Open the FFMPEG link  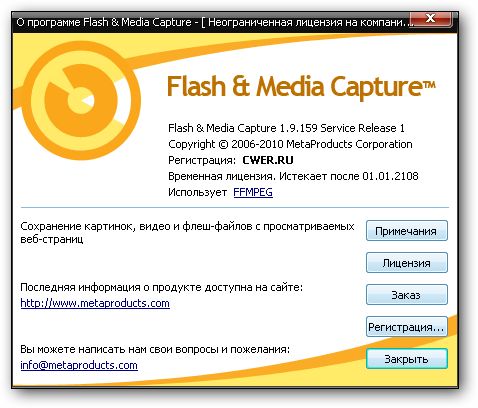click(x=253, y=192)
